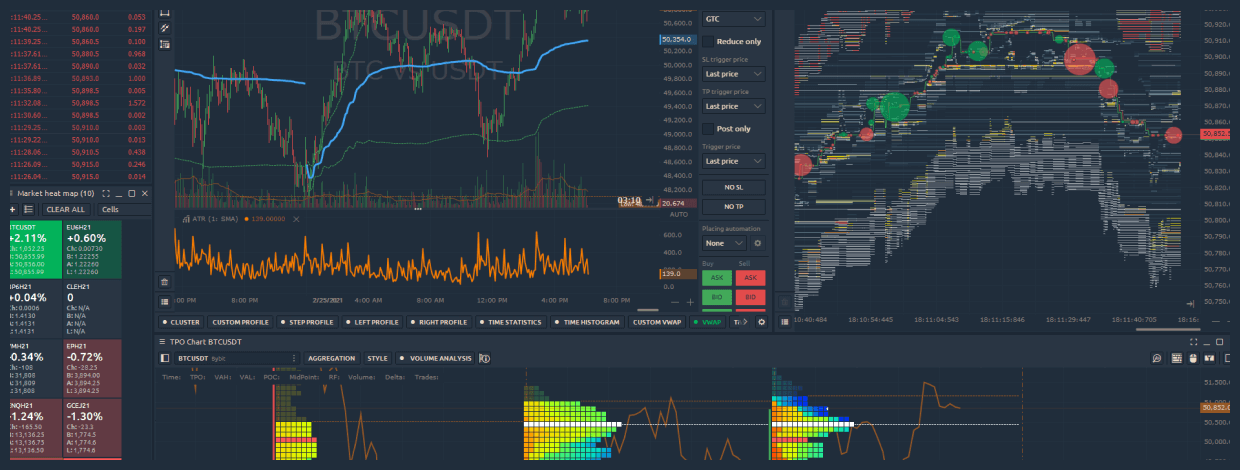Open the gear settings icon beside VWAP toolbar
Viewport: 1240px width, 470px height.
tap(761, 322)
